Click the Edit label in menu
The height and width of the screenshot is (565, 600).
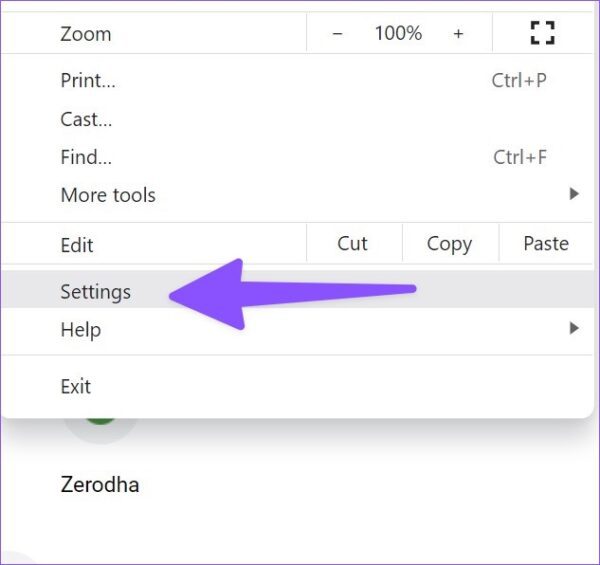77,245
